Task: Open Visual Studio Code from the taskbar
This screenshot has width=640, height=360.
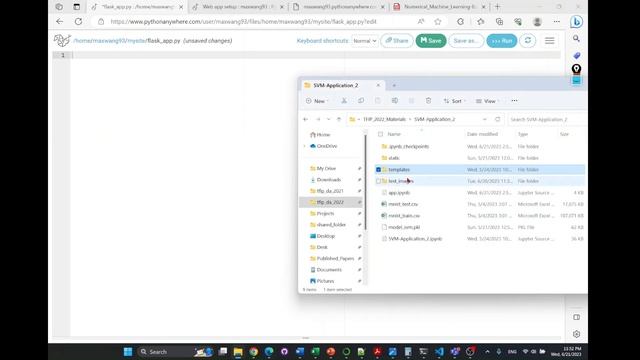Action: coord(439,351)
